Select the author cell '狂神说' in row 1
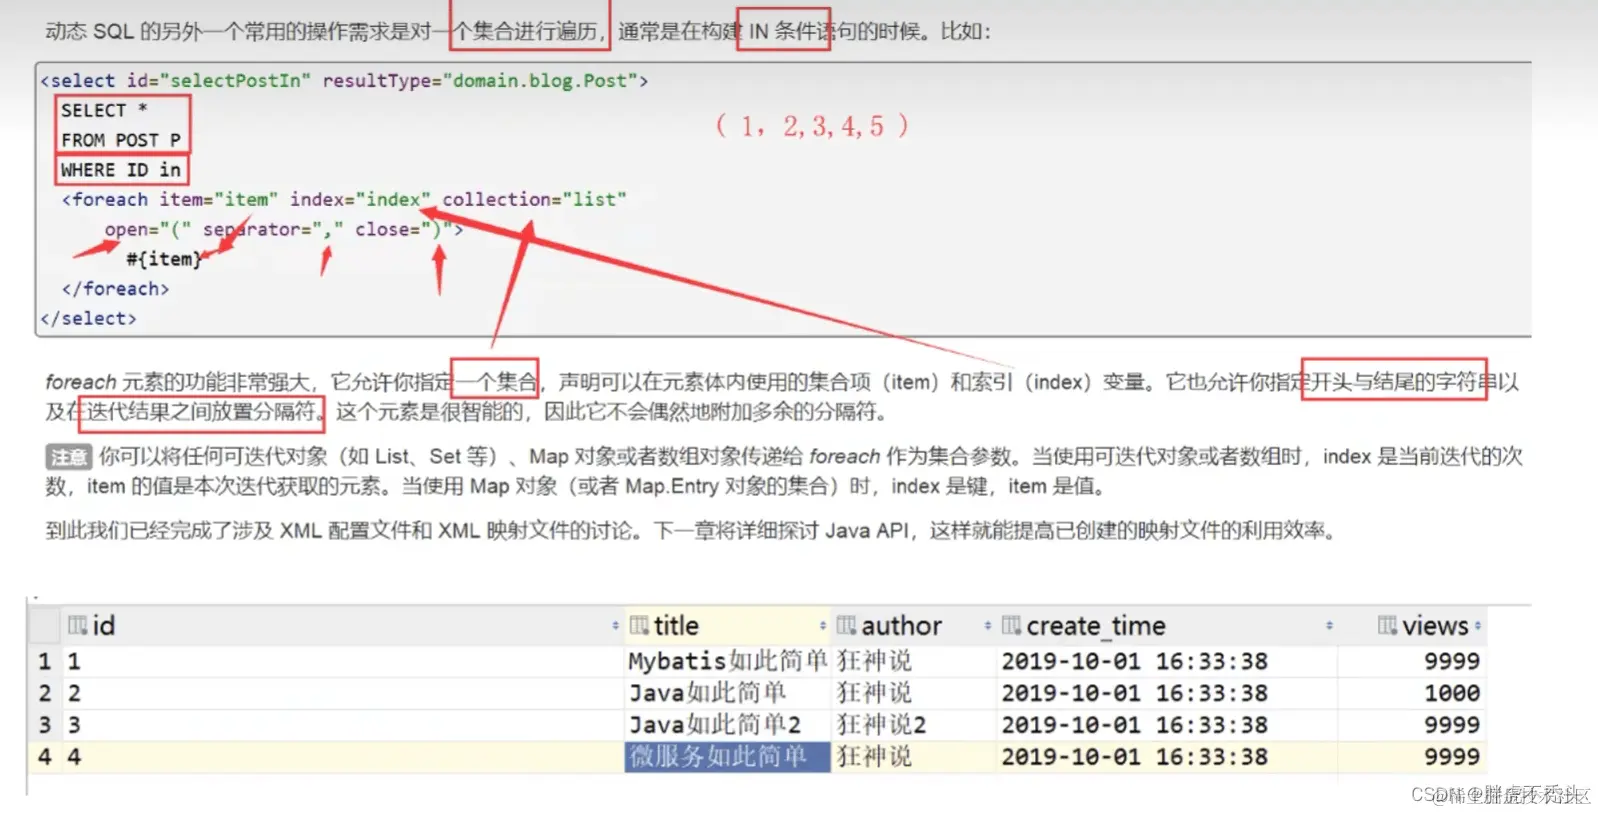 [x=914, y=661]
